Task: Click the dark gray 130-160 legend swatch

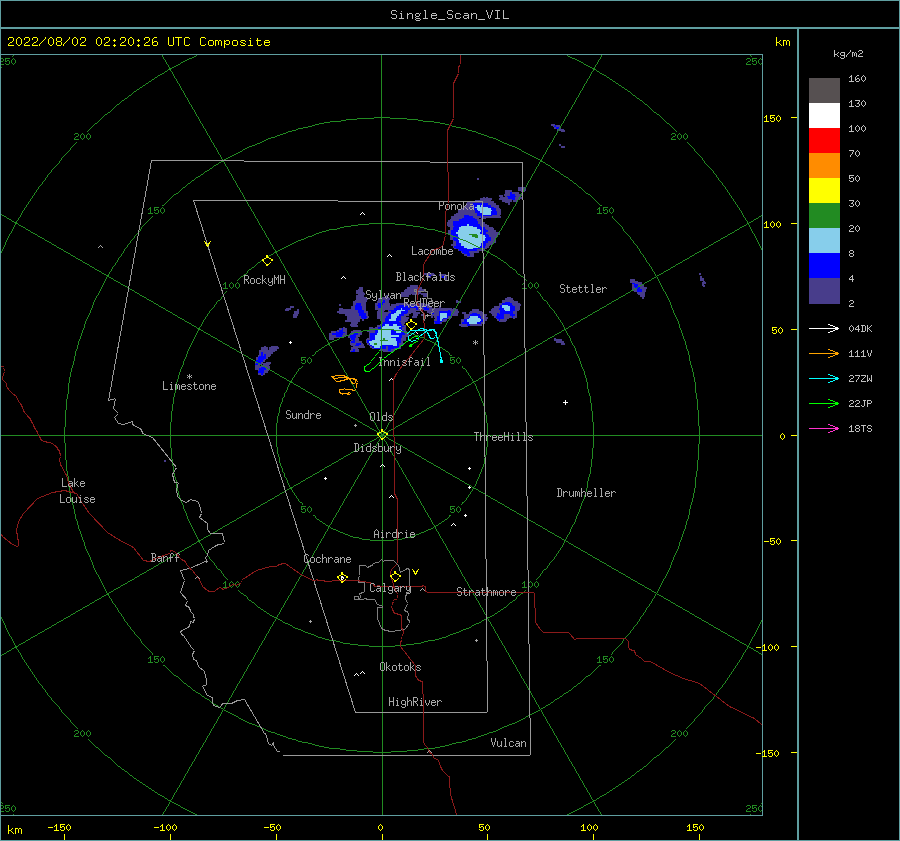Action: [824, 90]
